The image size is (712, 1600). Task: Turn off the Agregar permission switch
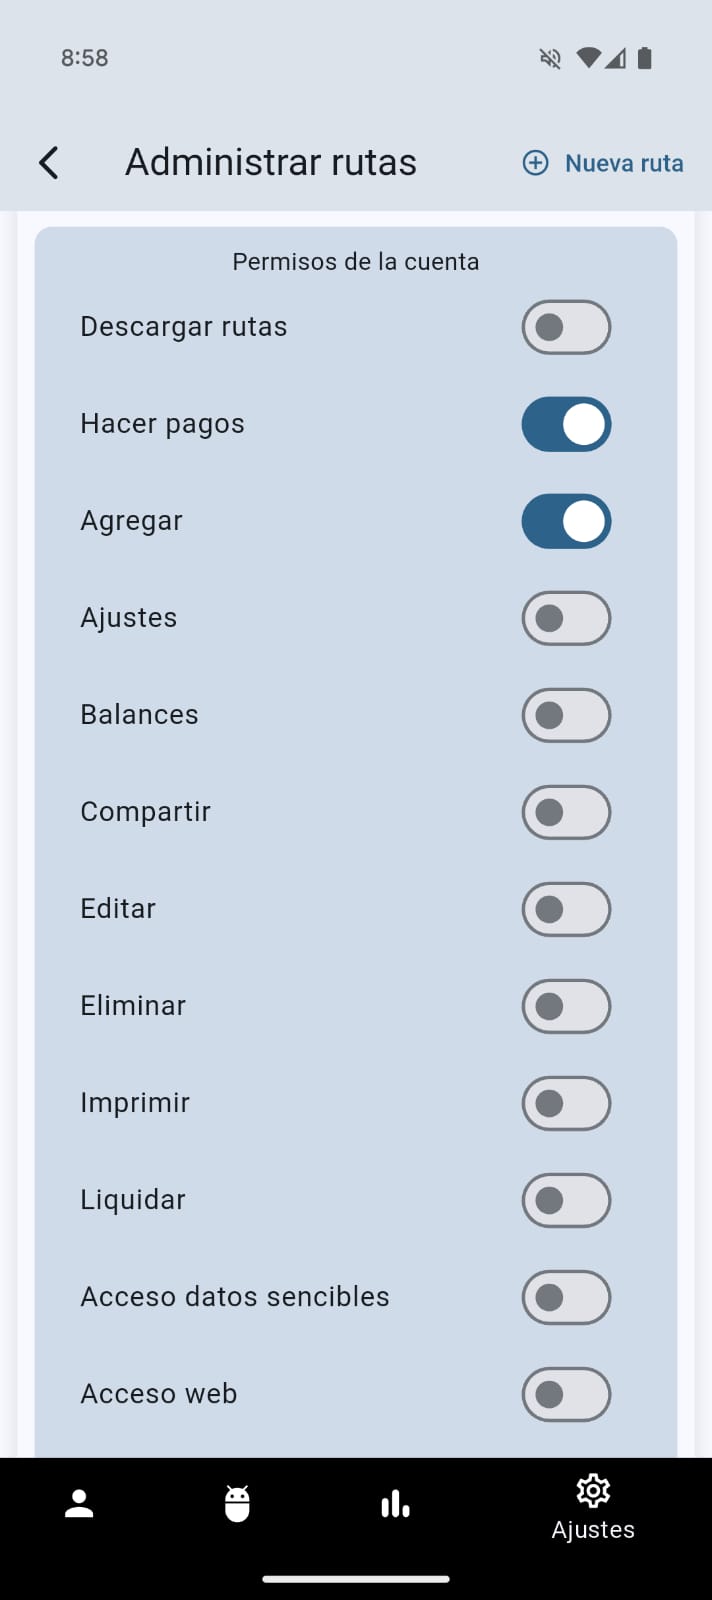pyautogui.click(x=566, y=521)
